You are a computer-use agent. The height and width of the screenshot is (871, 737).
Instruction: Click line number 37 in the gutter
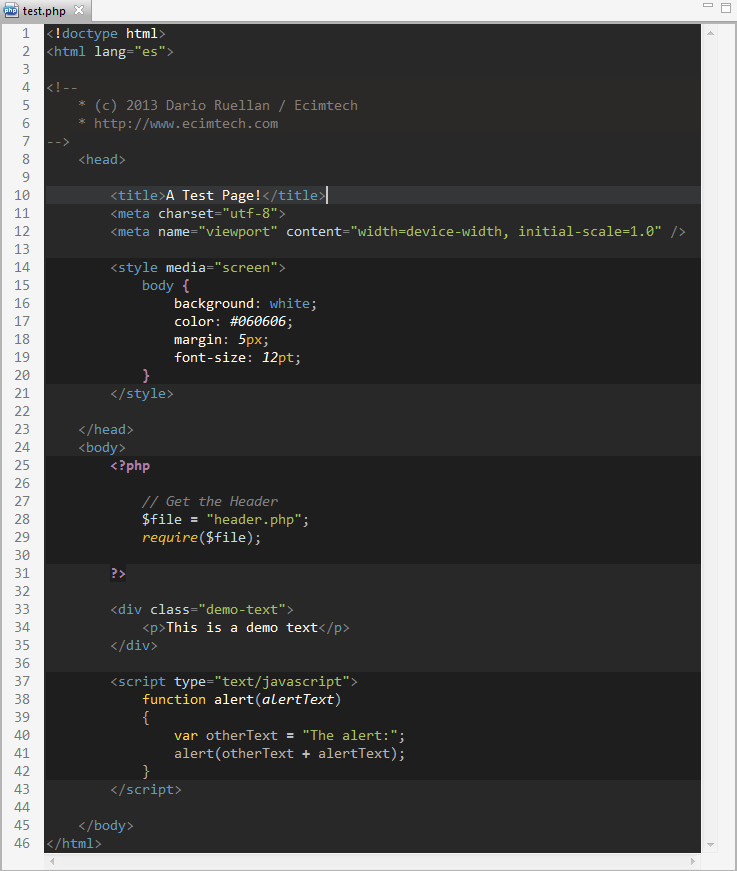point(22,682)
